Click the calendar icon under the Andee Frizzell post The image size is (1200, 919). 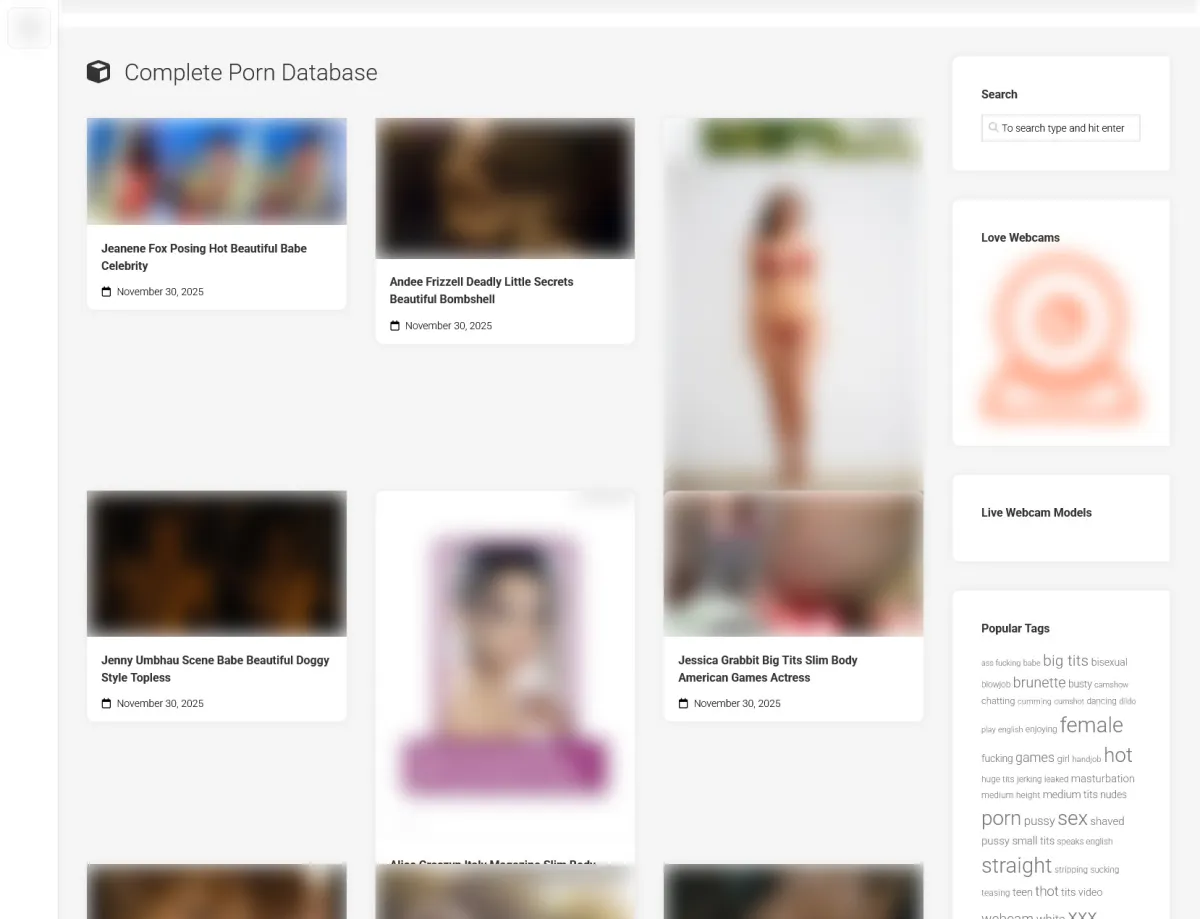click(395, 326)
